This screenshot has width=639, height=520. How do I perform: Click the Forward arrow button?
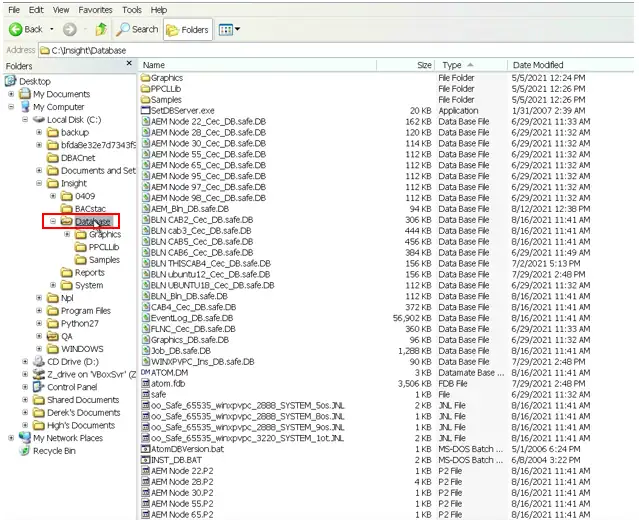click(x=70, y=29)
